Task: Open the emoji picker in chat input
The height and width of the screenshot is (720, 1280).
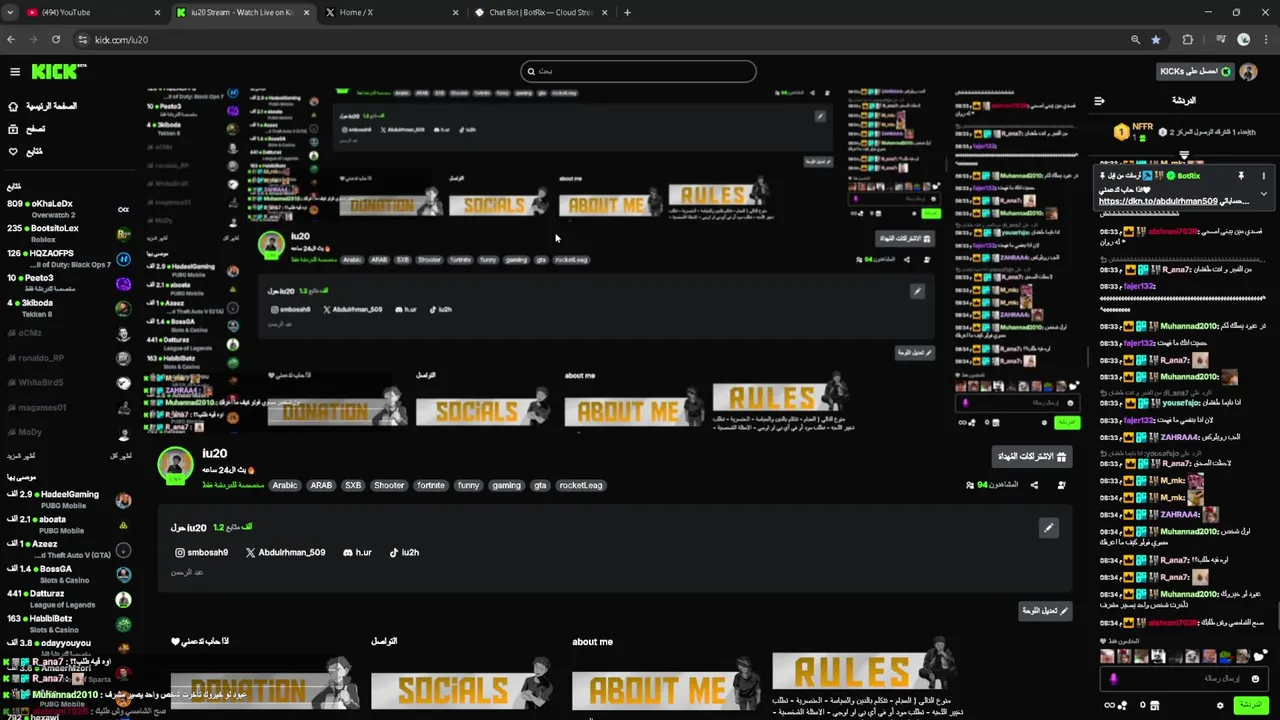Action: [x=1256, y=679]
